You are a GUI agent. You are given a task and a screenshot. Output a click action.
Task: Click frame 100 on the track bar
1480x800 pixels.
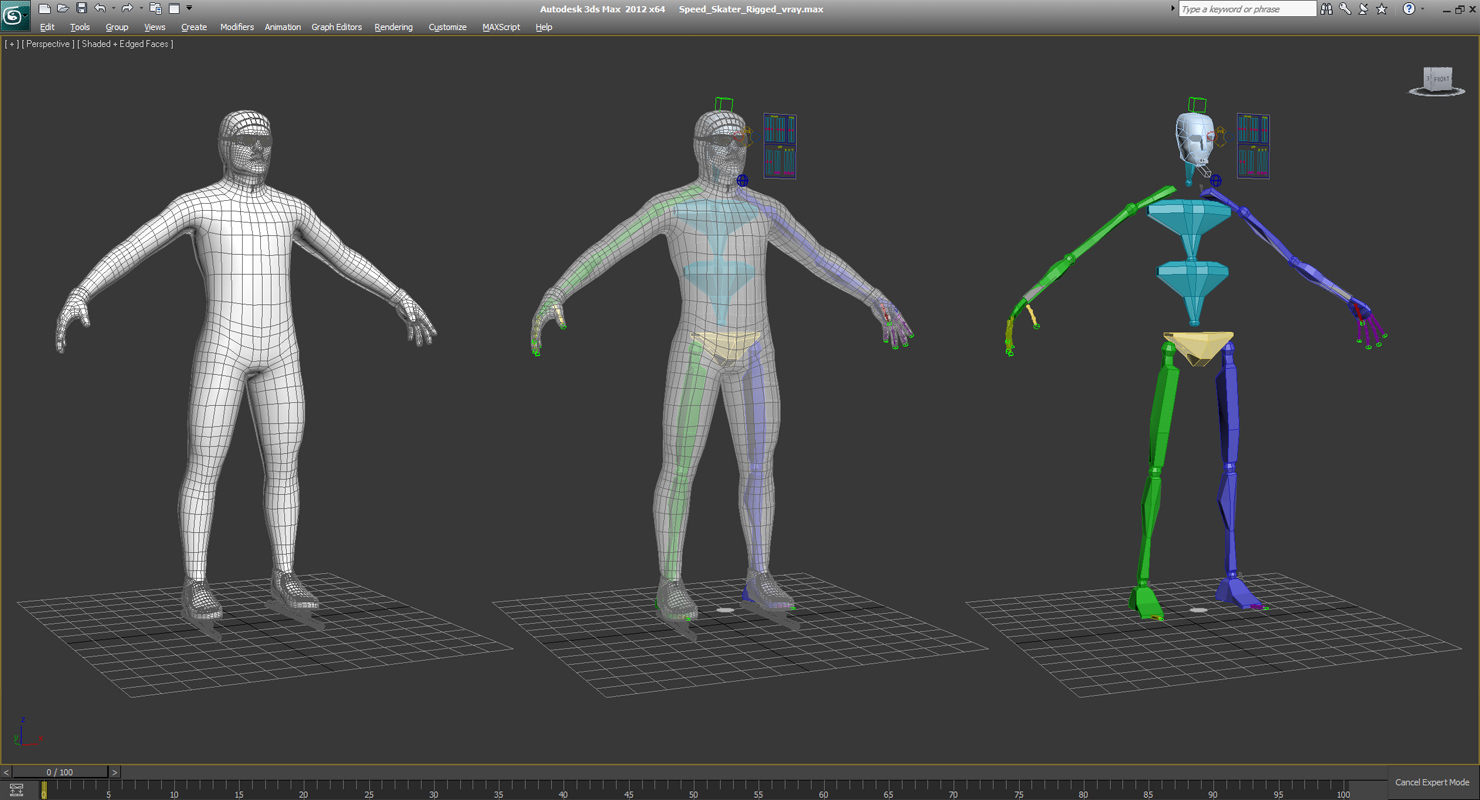point(1343,790)
